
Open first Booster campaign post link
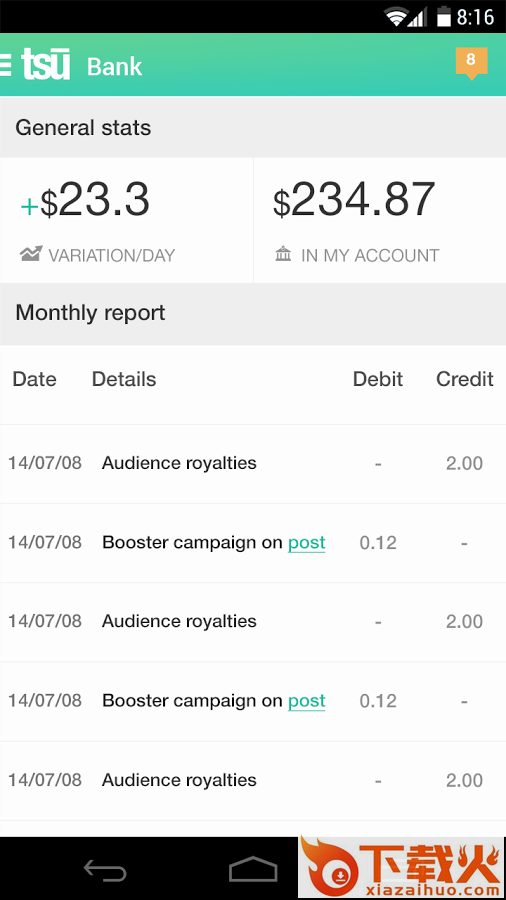pyautogui.click(x=306, y=542)
